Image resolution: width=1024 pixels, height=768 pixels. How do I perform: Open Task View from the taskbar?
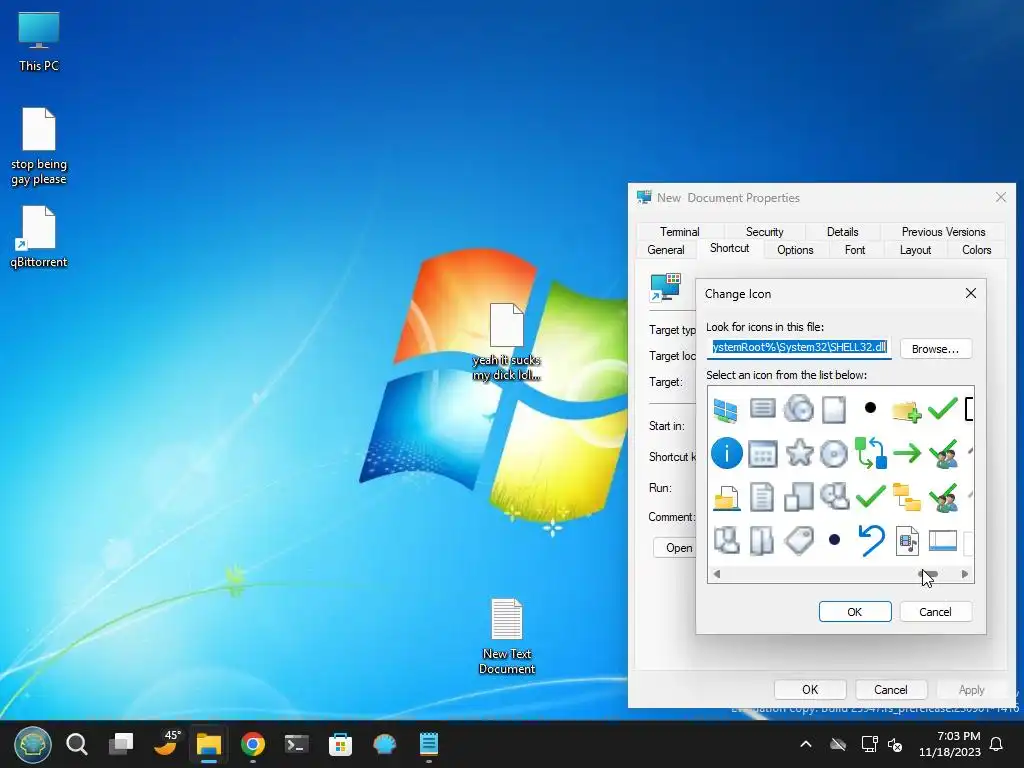121,744
